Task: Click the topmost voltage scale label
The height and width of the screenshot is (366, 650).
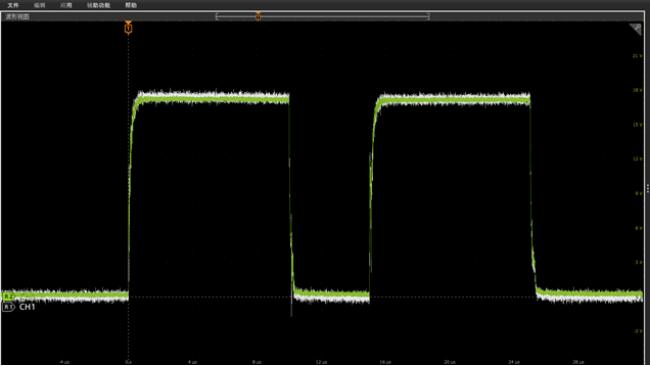Action: point(638,56)
